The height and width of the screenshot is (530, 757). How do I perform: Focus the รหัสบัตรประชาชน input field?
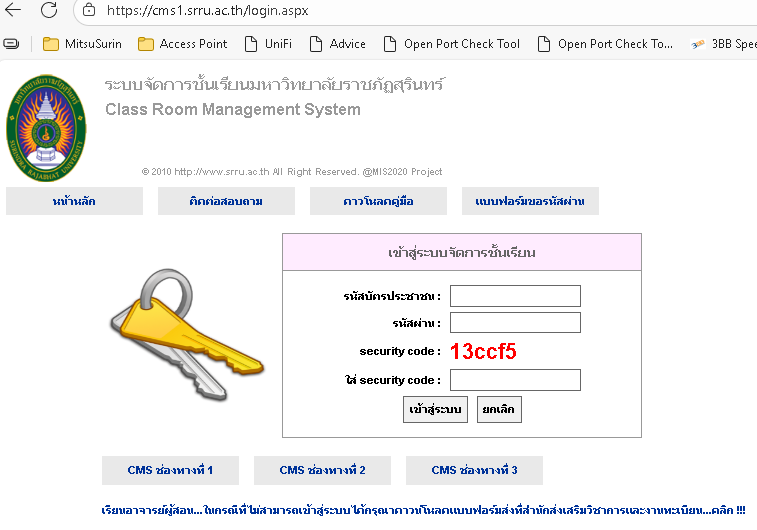515,296
